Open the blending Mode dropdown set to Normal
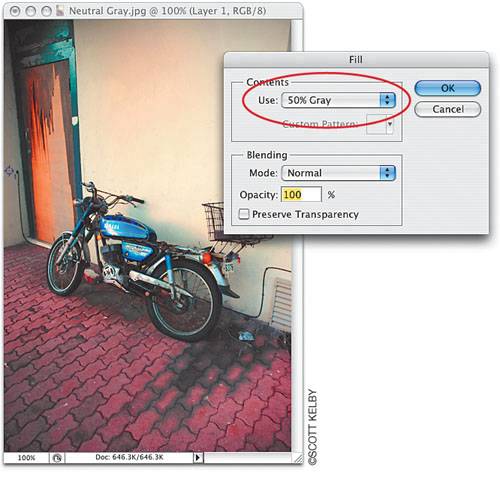Image resolution: width=500 pixels, height=479 pixels. tap(338, 173)
